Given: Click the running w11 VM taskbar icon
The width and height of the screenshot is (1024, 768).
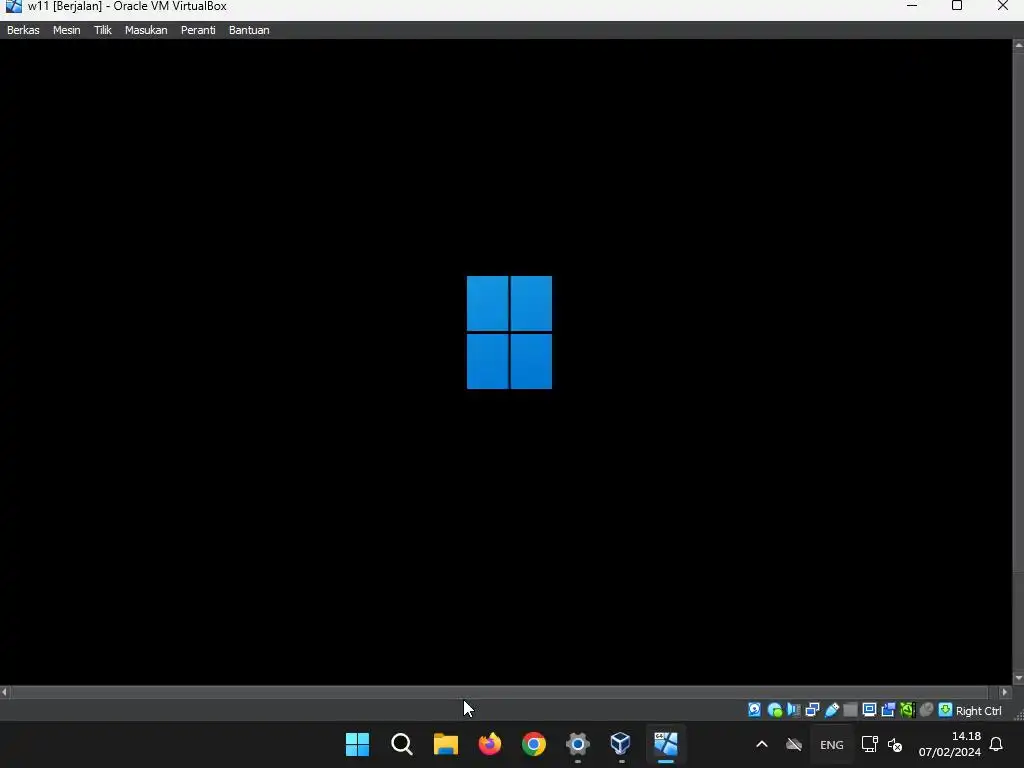Looking at the screenshot, I should point(665,744).
